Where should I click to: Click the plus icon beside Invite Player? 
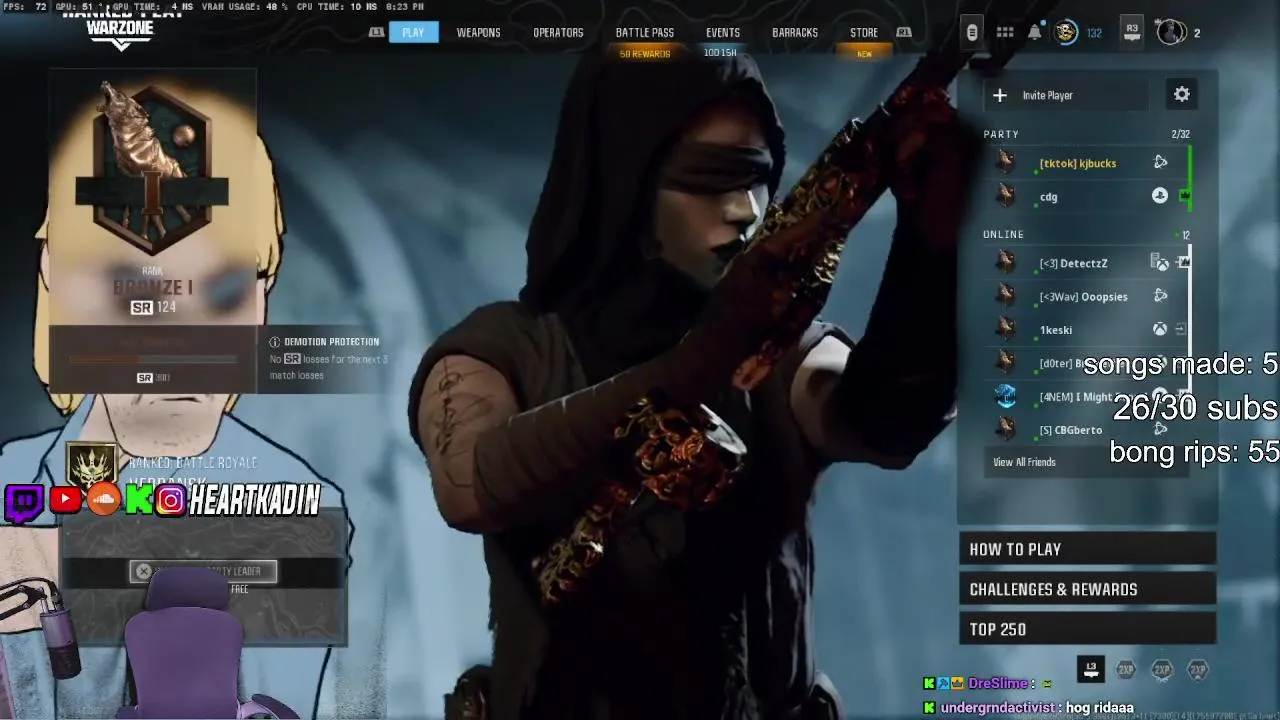1000,95
